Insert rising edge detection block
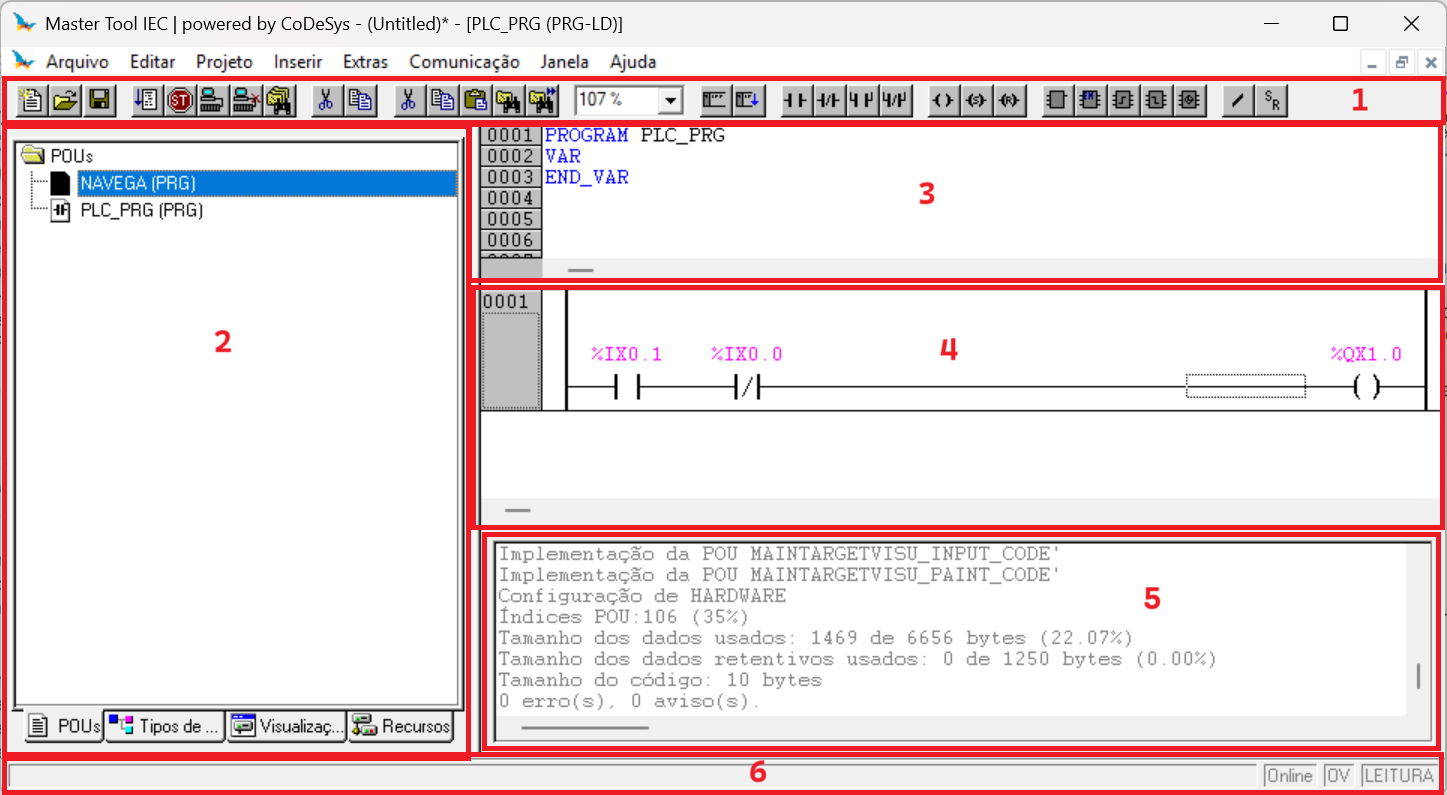Viewport: 1447px width, 795px height. tap(1123, 100)
